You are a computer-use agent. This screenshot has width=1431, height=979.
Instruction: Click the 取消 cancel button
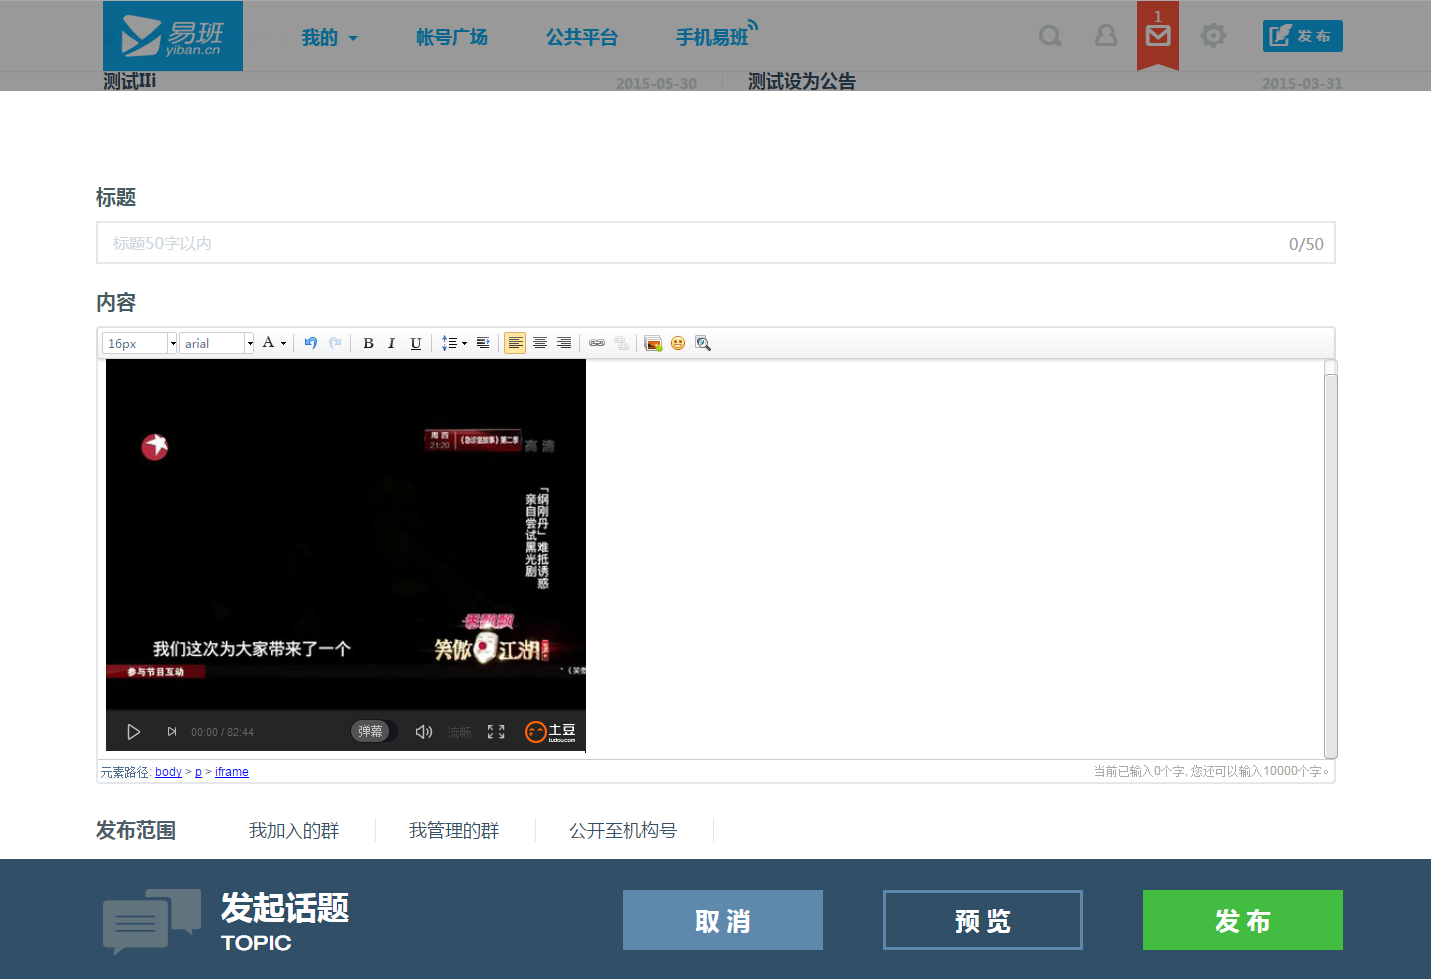723,920
